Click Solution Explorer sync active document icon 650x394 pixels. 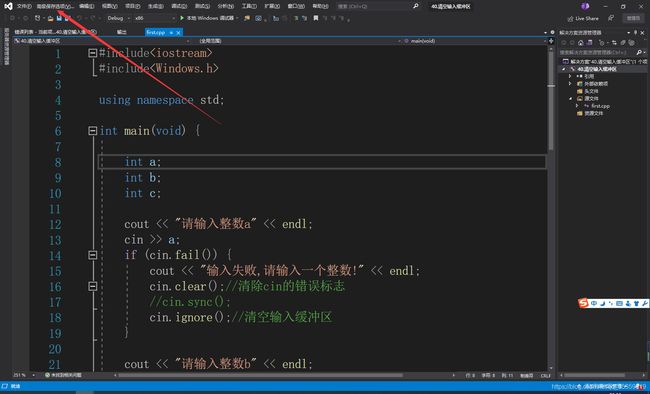click(614, 43)
